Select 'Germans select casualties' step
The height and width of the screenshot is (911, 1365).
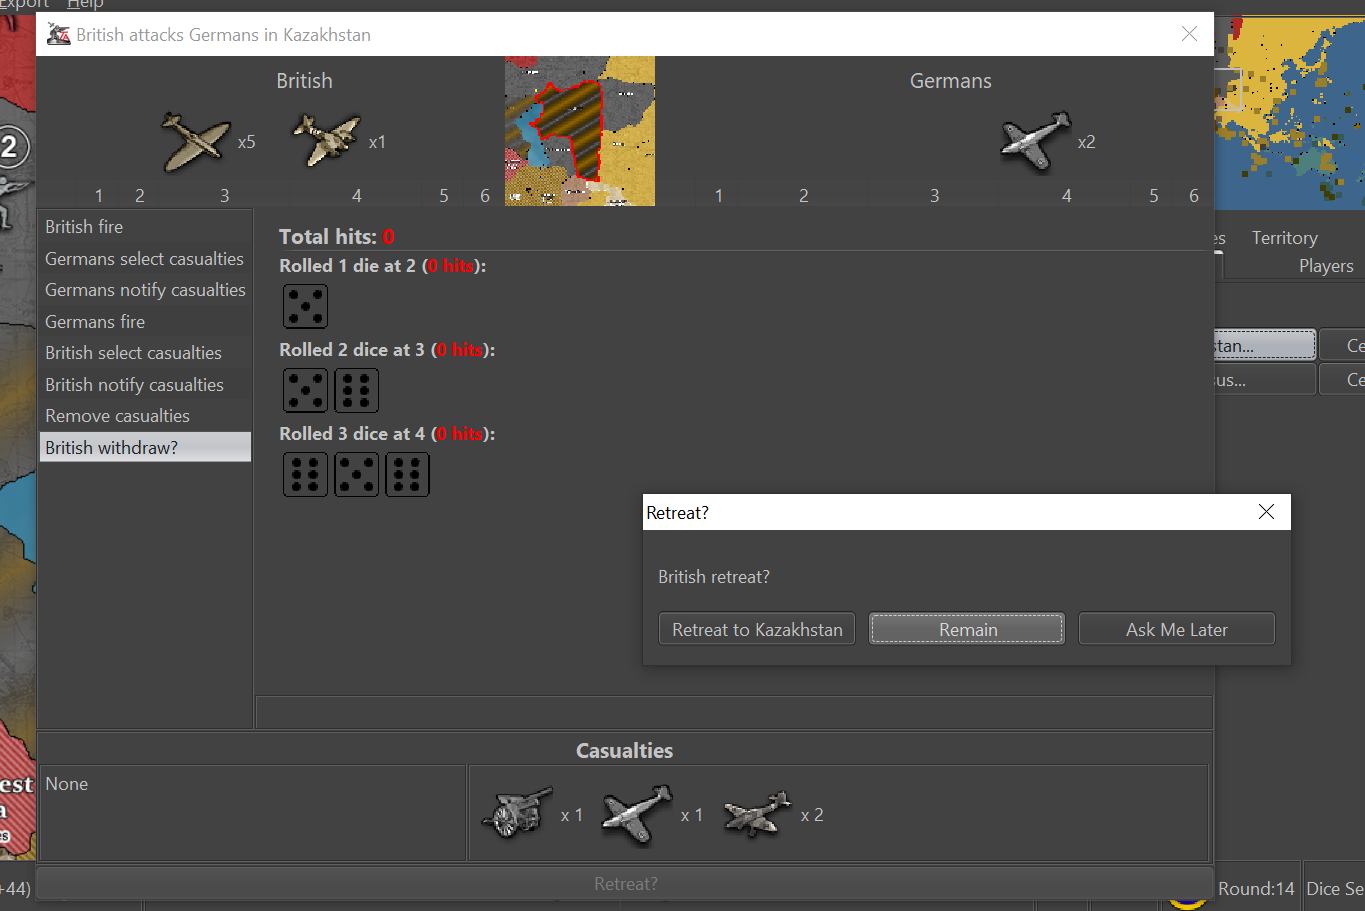click(144, 259)
